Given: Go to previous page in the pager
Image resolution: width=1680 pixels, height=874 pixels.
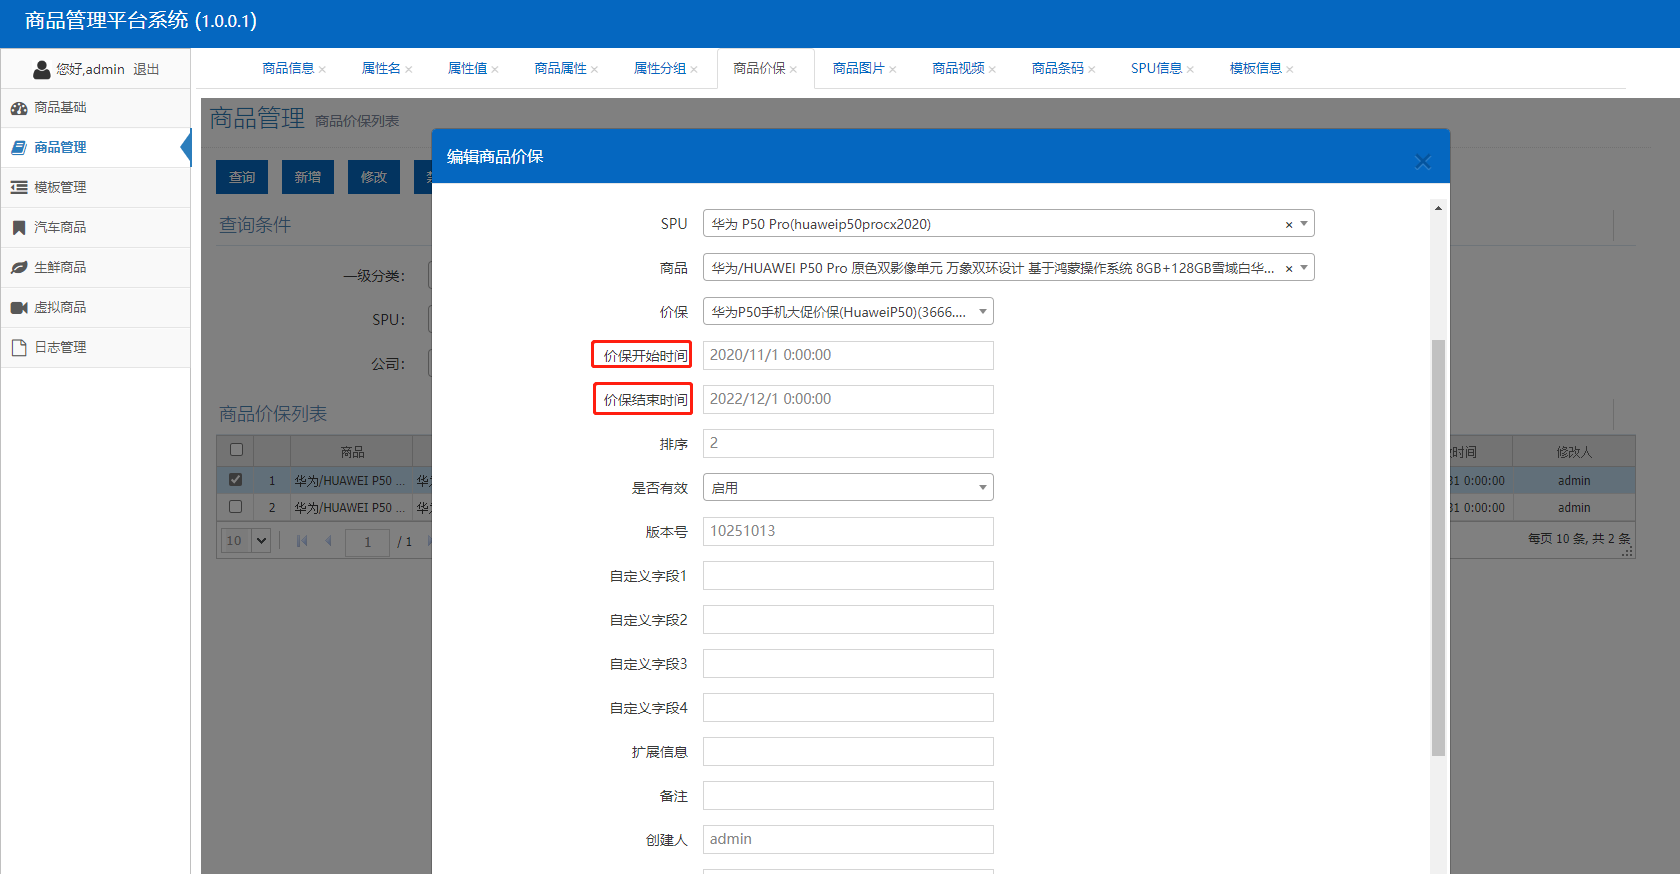Looking at the screenshot, I should tap(328, 541).
